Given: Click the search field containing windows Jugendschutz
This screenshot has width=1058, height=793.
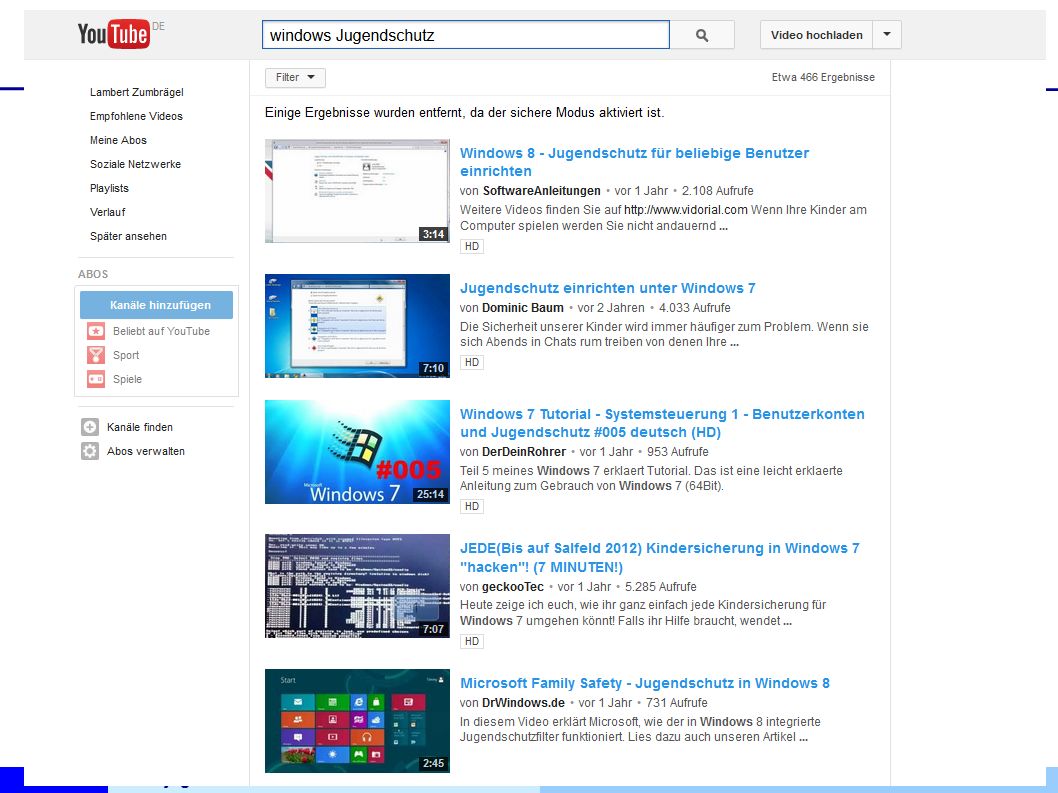Looking at the screenshot, I should pos(466,35).
